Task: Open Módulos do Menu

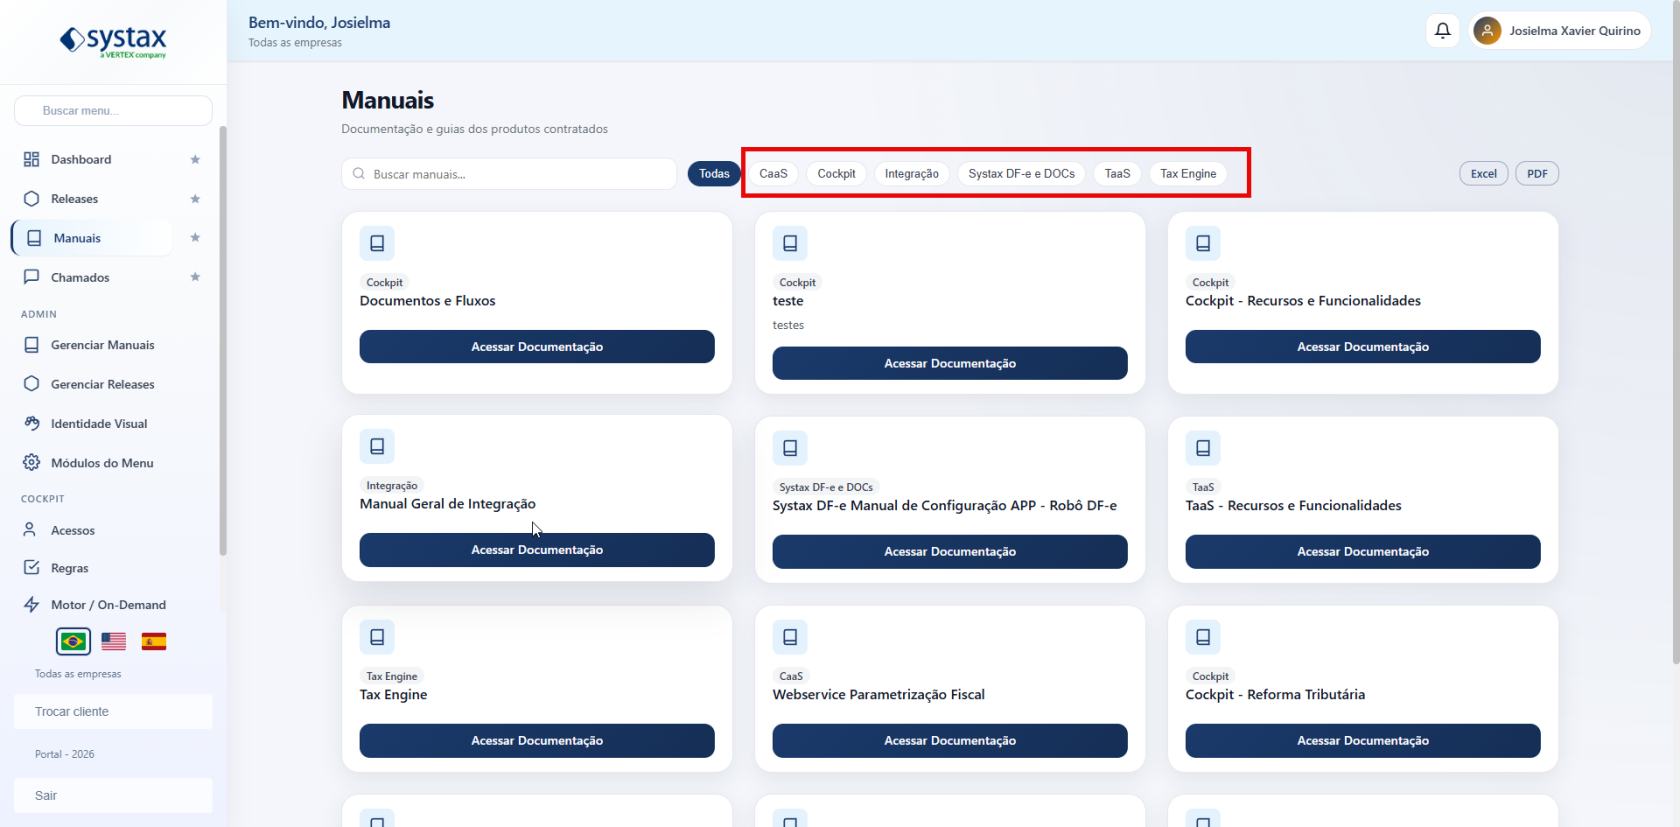Action: [113, 463]
